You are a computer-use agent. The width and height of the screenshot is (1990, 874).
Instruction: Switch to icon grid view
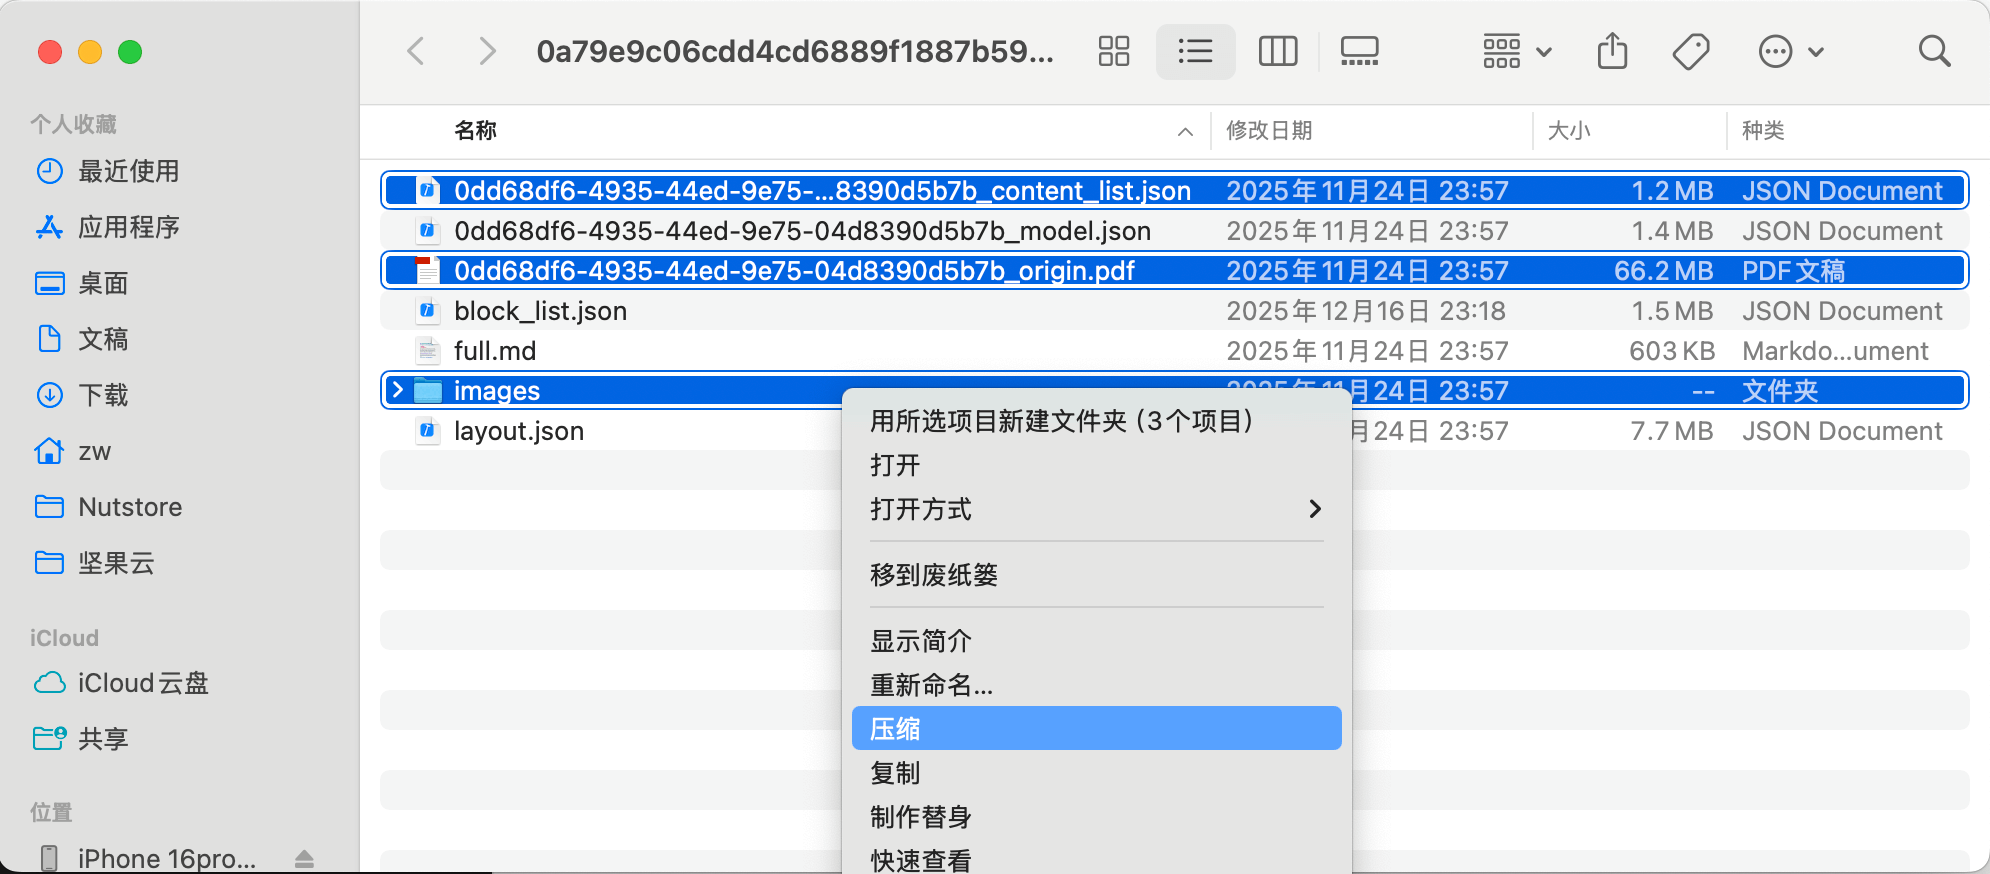(x=1113, y=51)
